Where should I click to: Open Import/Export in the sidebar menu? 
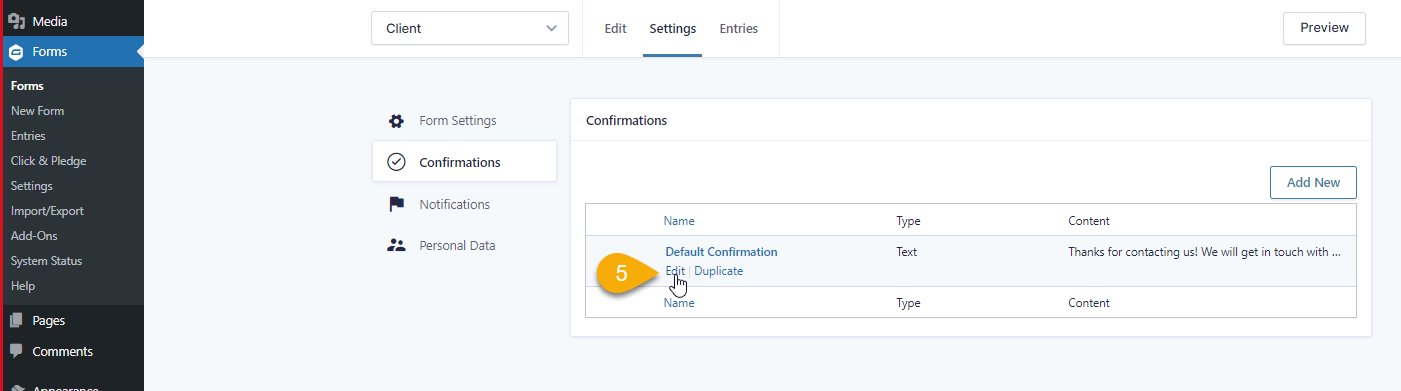click(x=47, y=211)
